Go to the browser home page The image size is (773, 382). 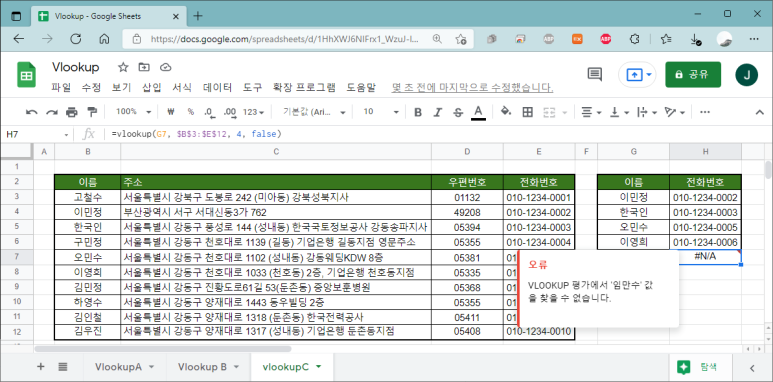(x=104, y=39)
